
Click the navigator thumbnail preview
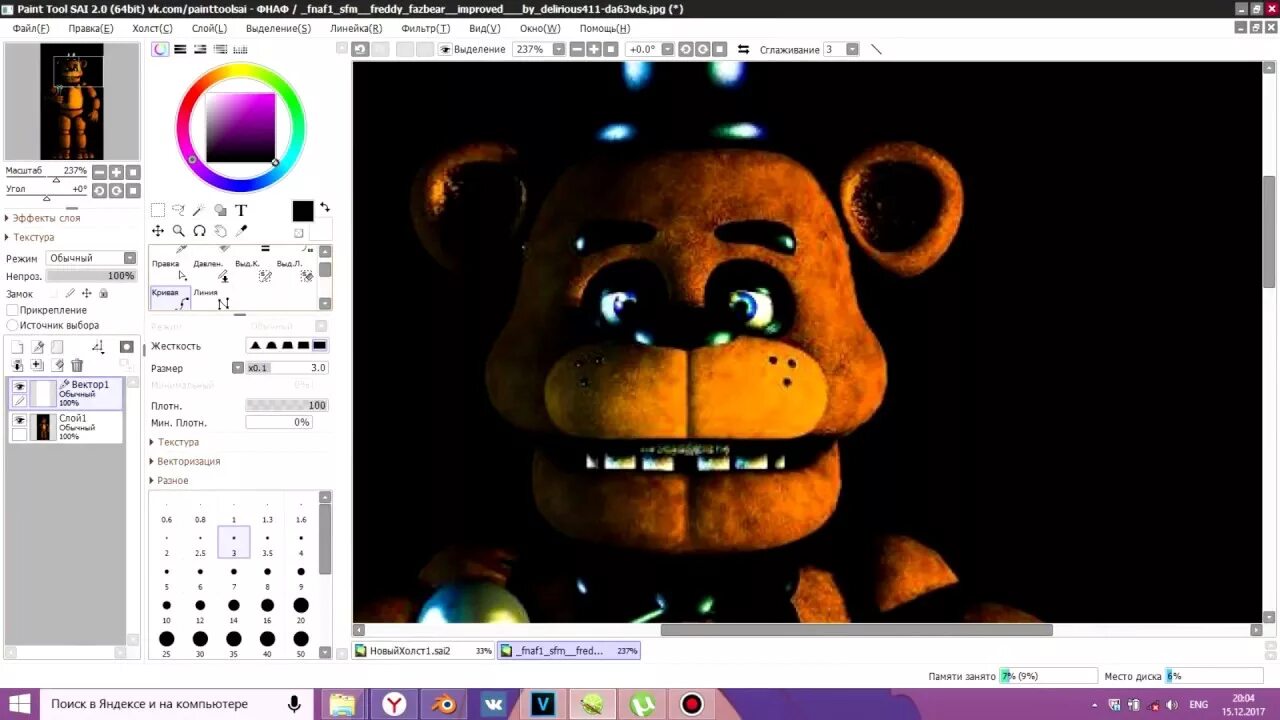[71, 101]
